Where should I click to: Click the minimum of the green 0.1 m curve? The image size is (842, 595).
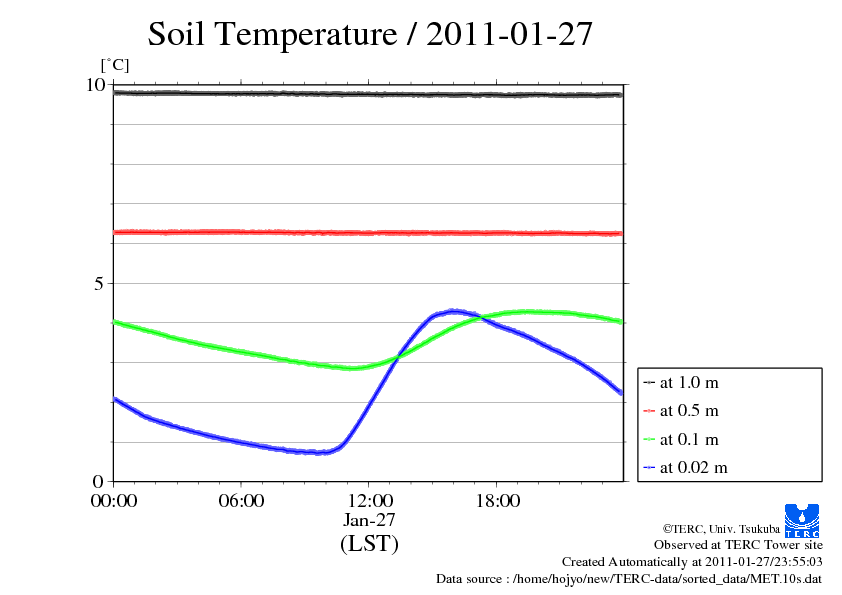352,368
